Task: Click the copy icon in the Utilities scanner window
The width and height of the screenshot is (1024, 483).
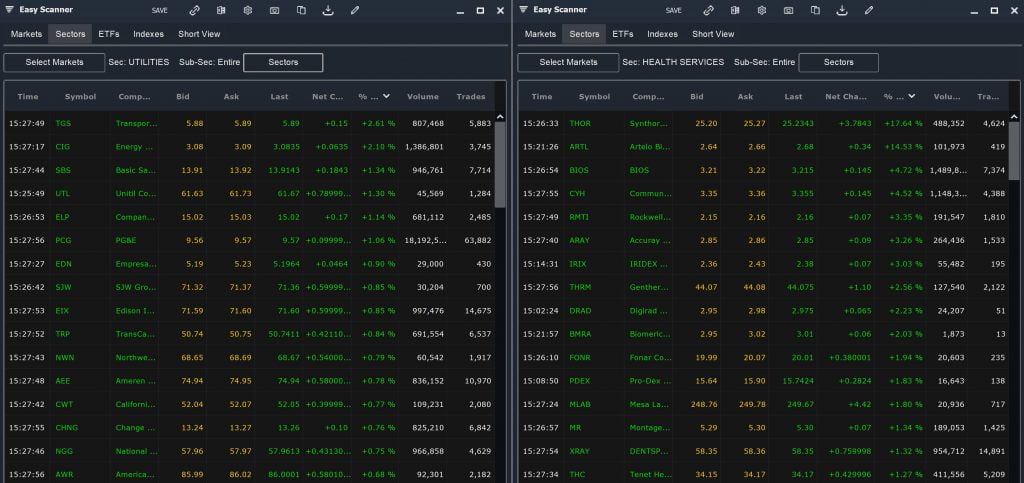Action: [x=301, y=10]
